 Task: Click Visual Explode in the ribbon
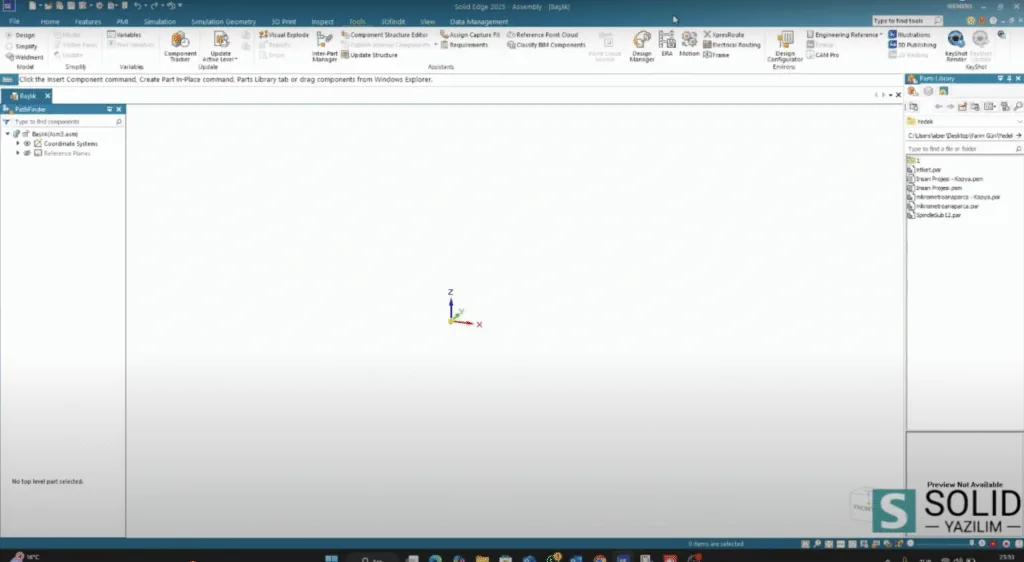click(x=283, y=35)
